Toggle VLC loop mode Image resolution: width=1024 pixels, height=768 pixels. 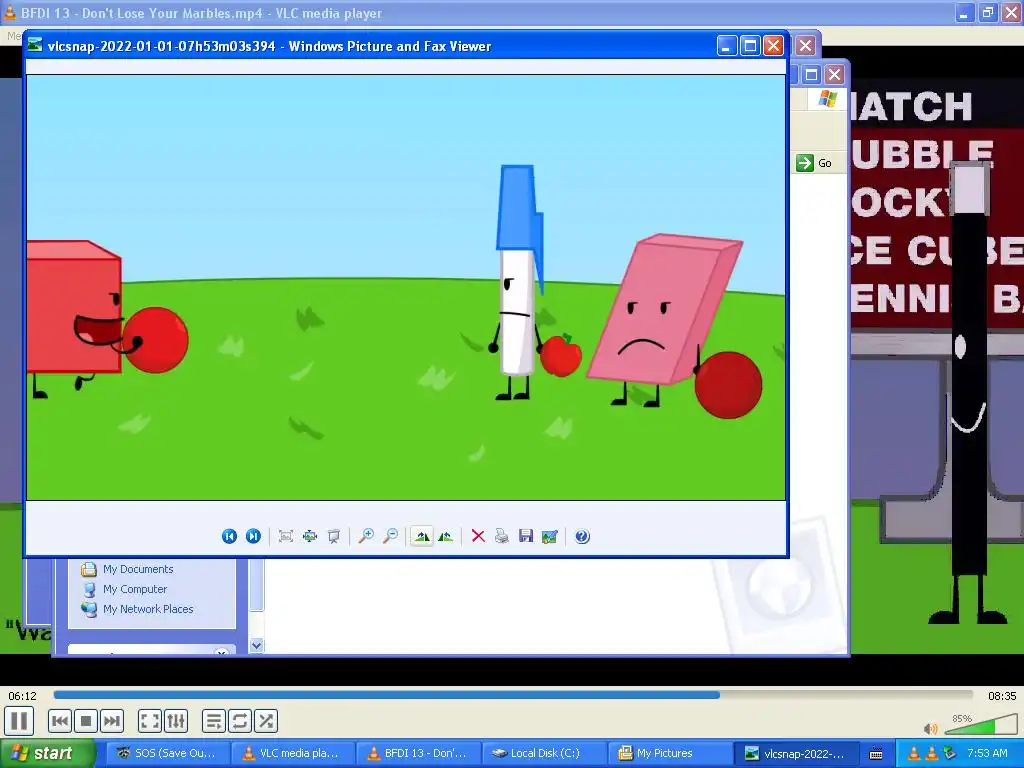click(x=240, y=721)
